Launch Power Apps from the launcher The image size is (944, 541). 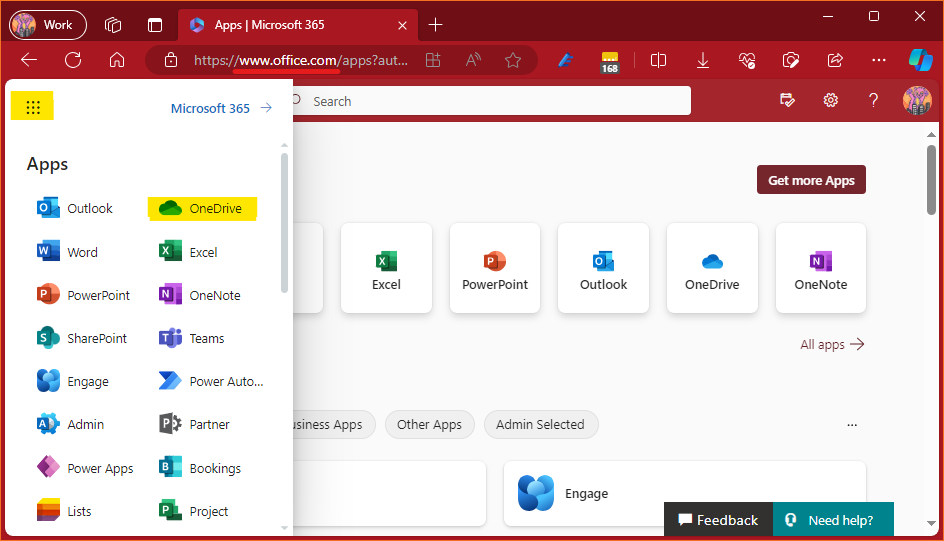[85, 468]
